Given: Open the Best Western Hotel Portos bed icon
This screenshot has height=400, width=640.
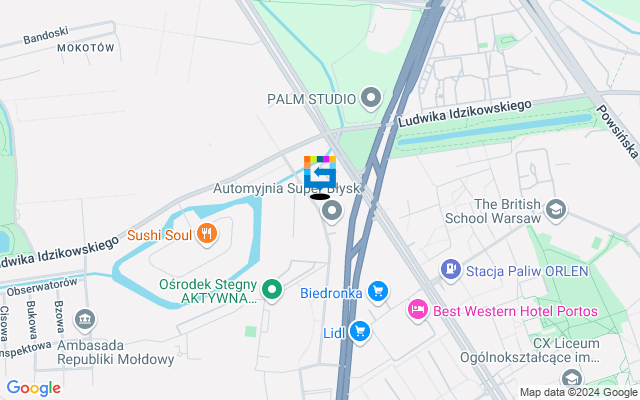Looking at the screenshot, I should point(418,310).
